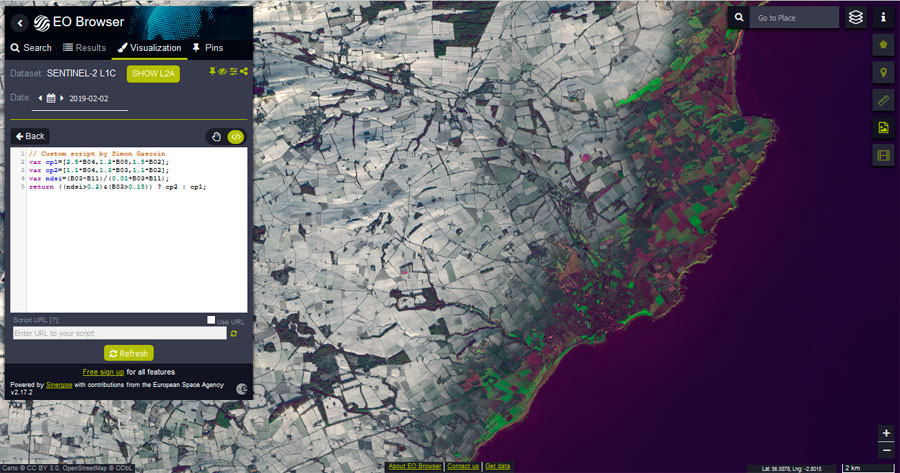Click the Back button
Viewport: 900px width, 473px height.
(30, 136)
